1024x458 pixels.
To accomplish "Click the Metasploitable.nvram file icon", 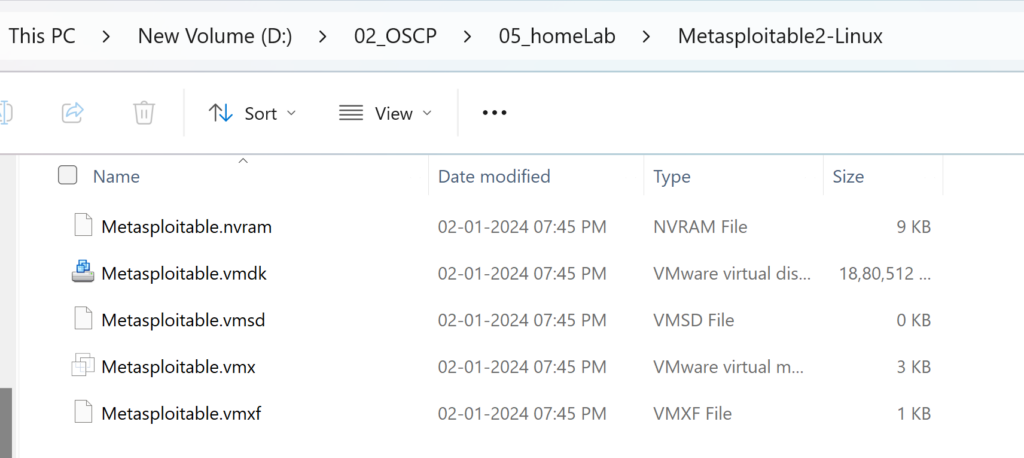I will [x=83, y=225].
